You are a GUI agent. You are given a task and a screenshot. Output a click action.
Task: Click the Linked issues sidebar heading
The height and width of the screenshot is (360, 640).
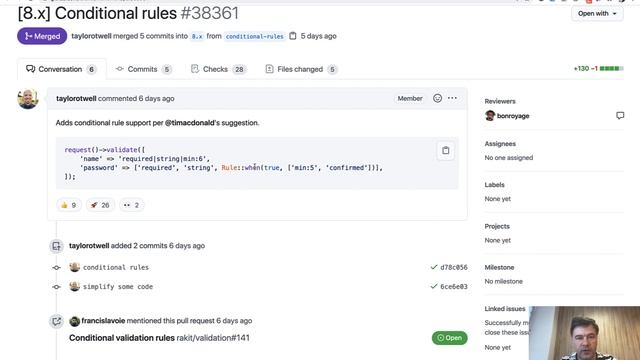point(505,309)
